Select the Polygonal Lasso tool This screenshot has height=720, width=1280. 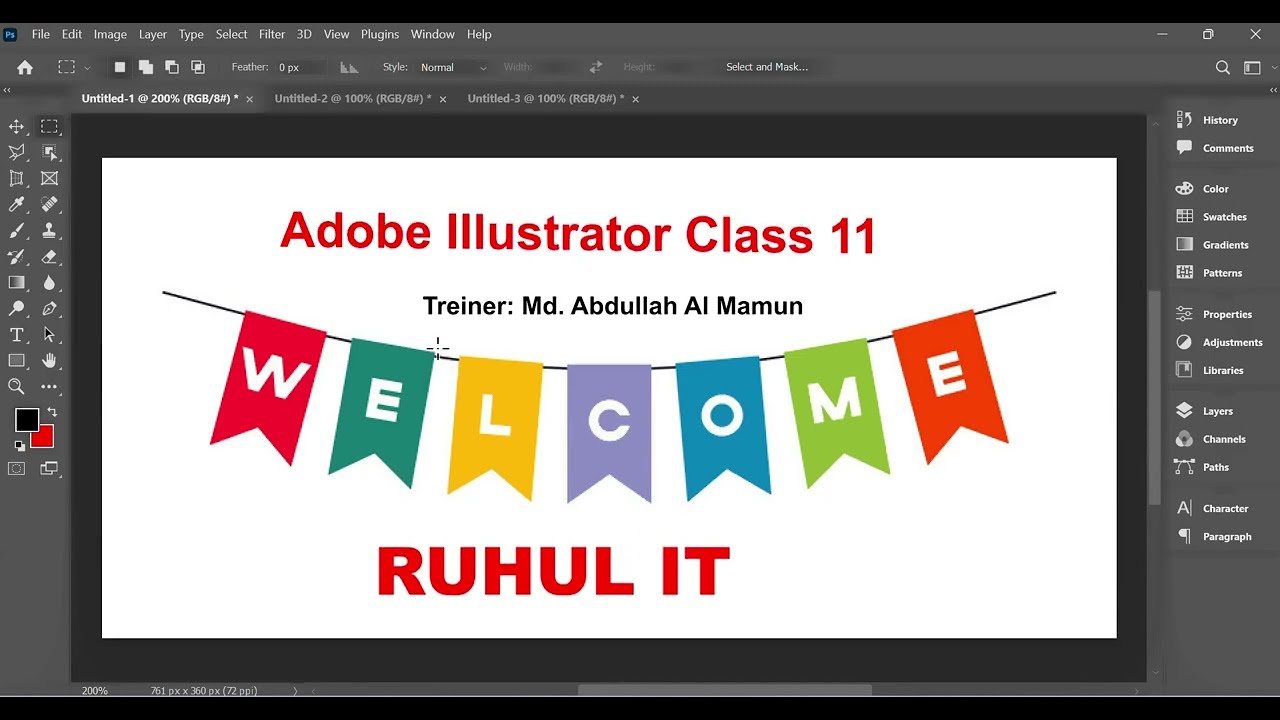17,153
